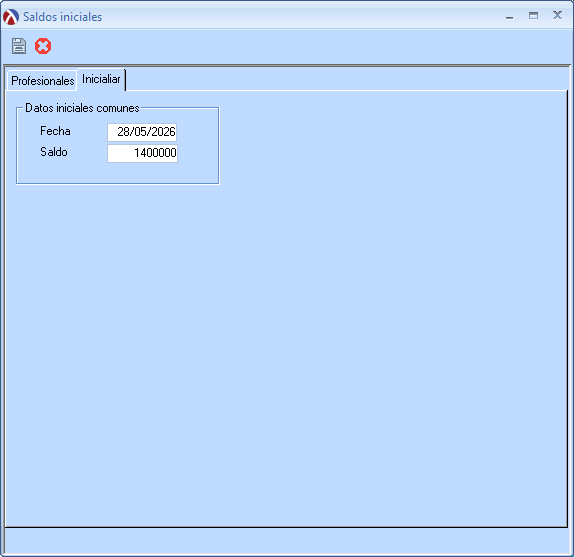Screen dimensions: 574x557
Task: Switch to the Profesionales tab
Action: tap(42, 81)
